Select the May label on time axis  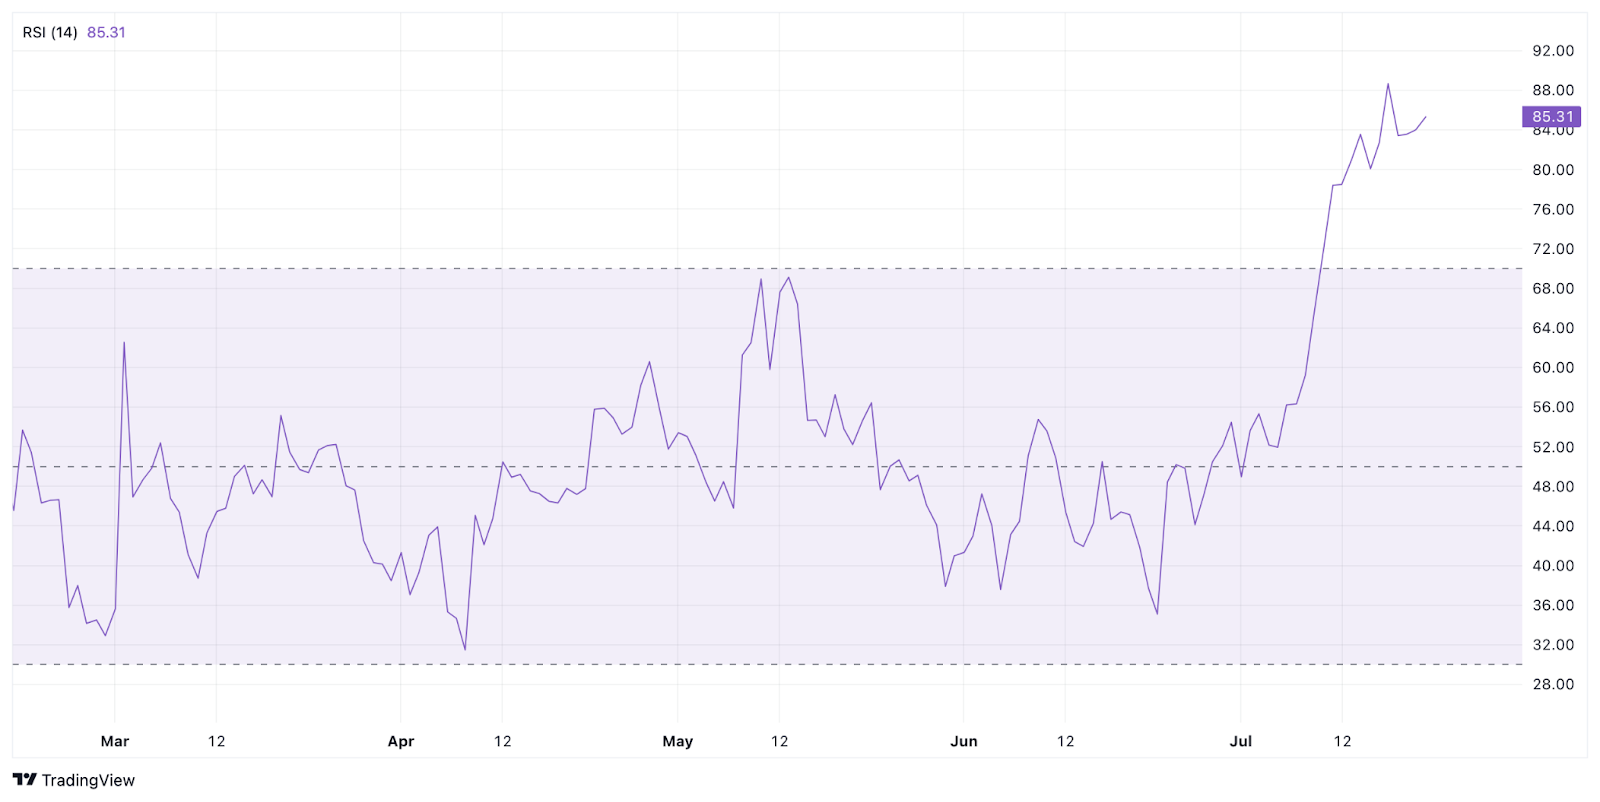coord(677,741)
